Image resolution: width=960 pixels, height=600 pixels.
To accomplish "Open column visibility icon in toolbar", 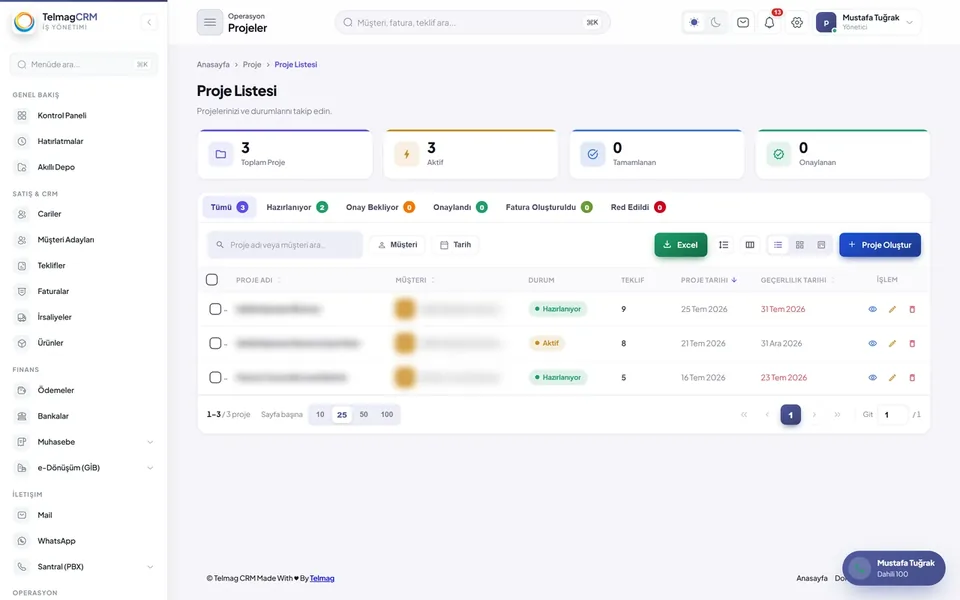I will click(x=749, y=245).
